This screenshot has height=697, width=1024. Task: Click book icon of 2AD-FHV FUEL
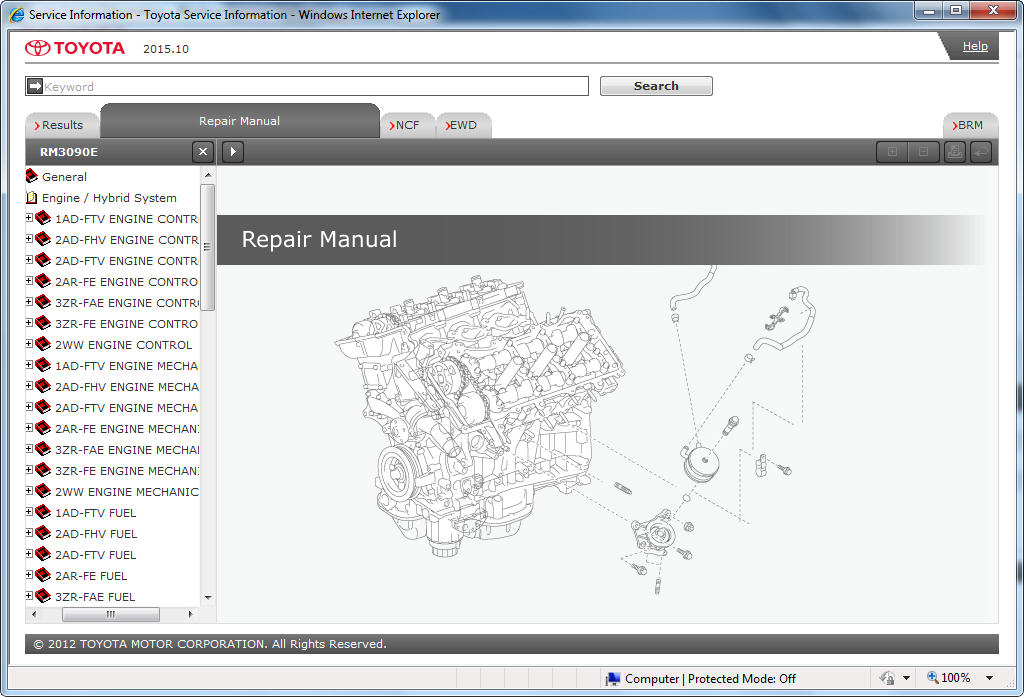click(43, 532)
